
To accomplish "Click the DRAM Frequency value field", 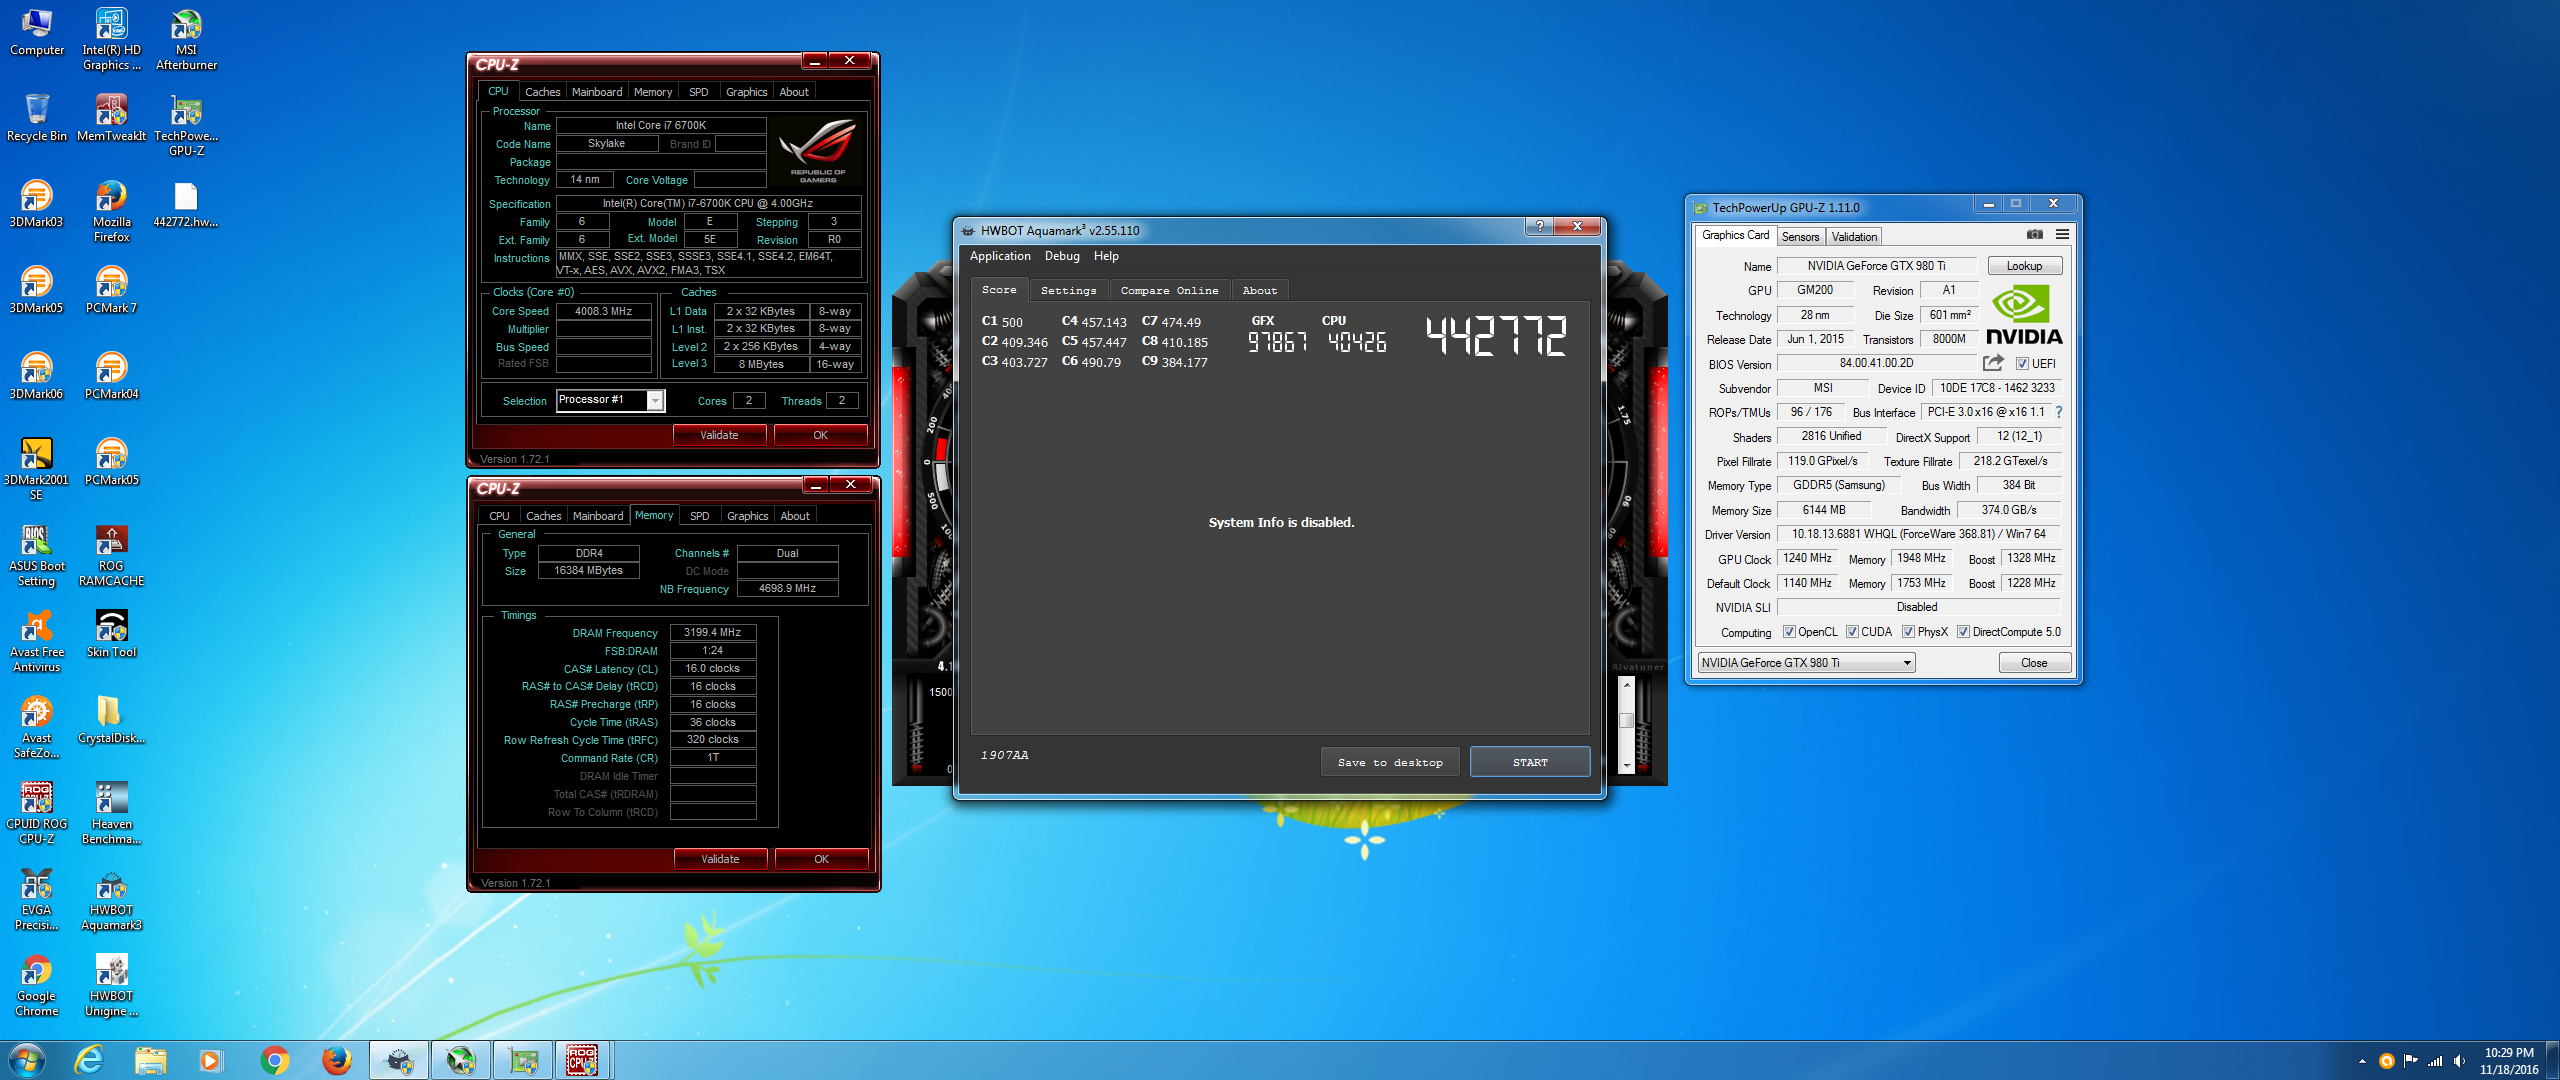I will (712, 633).
